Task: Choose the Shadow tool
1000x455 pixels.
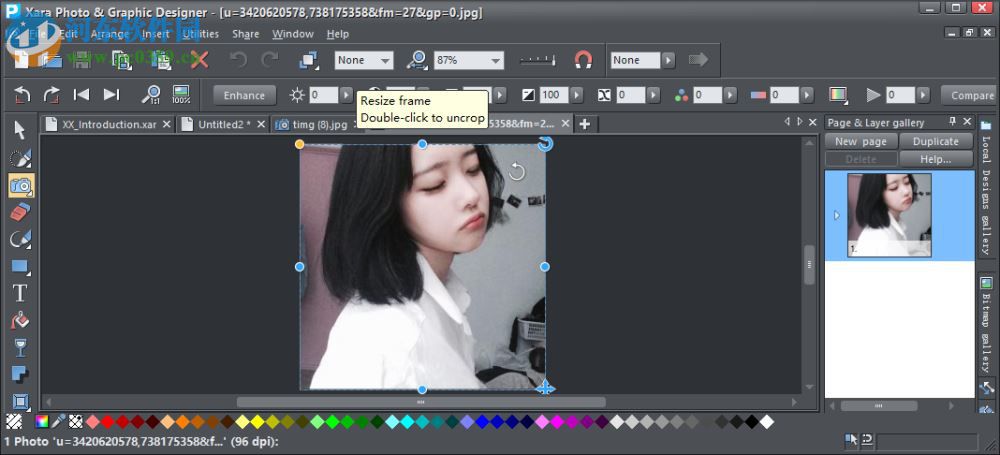Action: 20,375
